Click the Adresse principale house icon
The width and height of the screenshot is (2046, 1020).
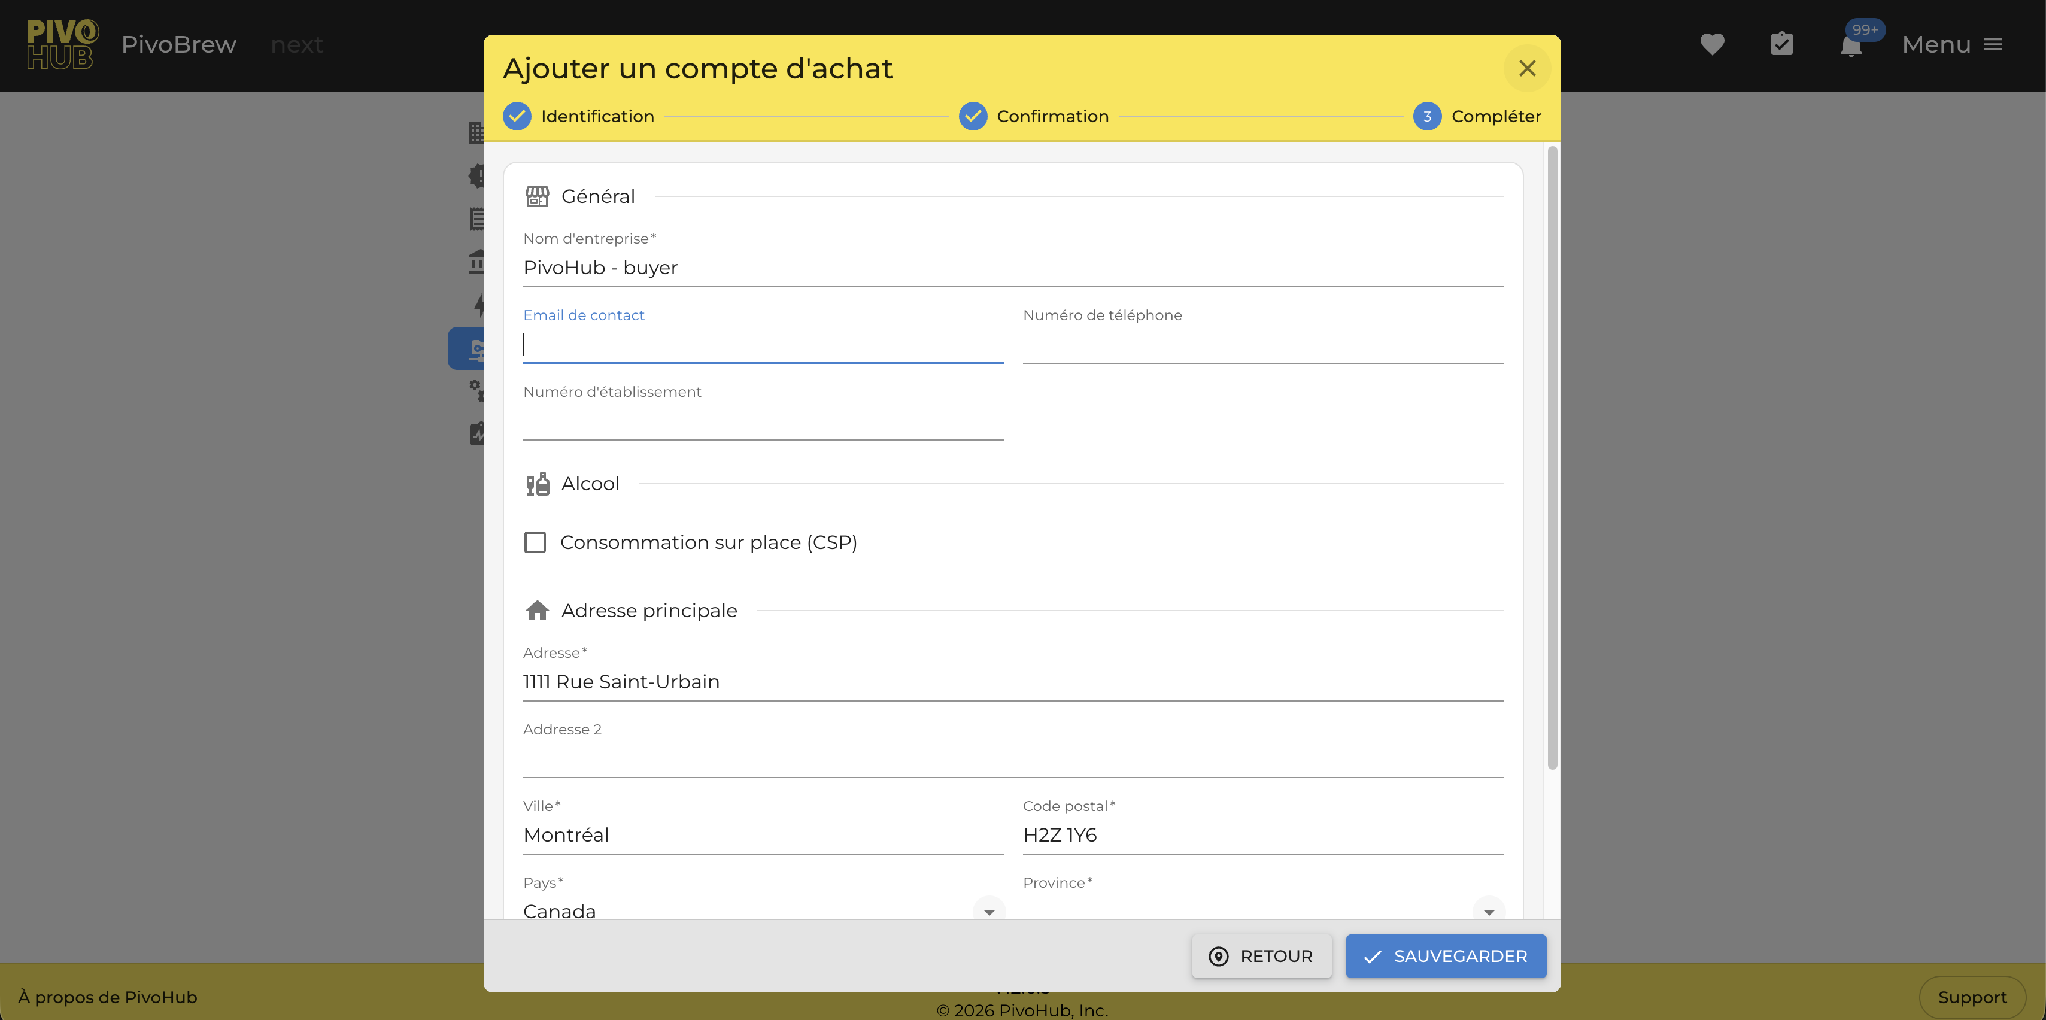[537, 610]
